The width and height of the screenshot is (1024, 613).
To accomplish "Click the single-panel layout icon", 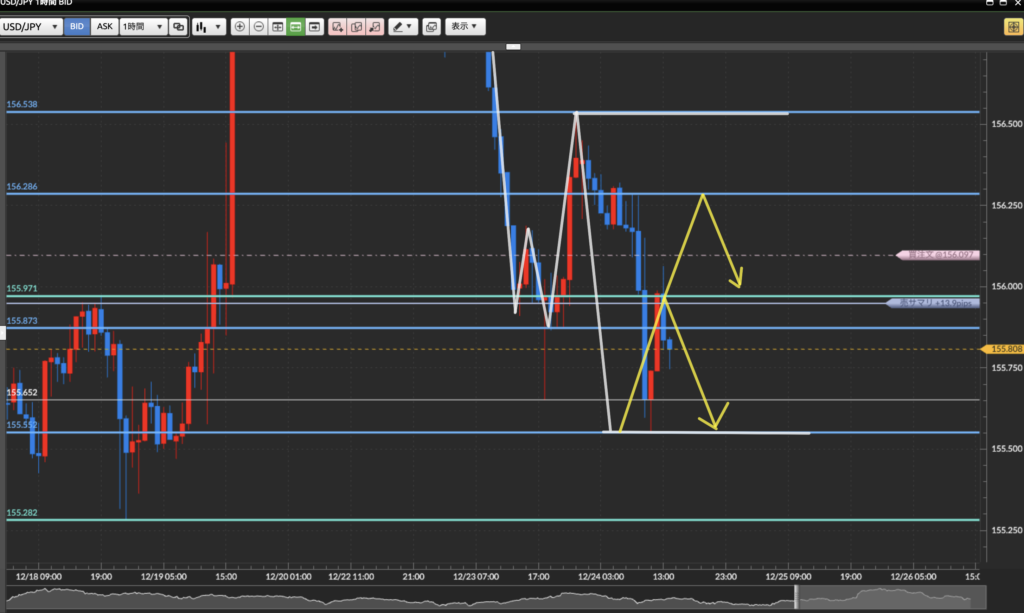I will (x=314, y=27).
